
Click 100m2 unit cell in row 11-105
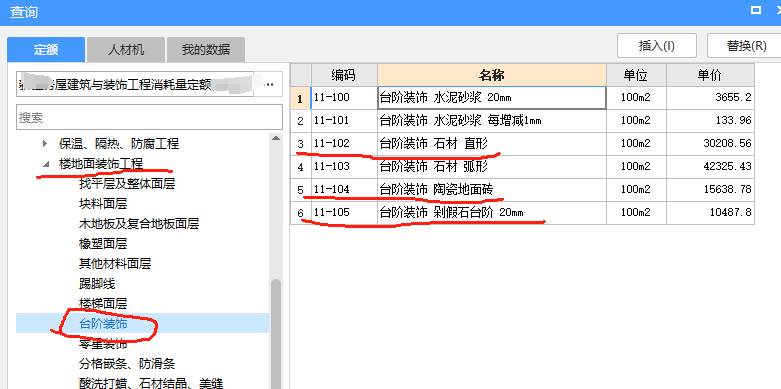coord(636,213)
